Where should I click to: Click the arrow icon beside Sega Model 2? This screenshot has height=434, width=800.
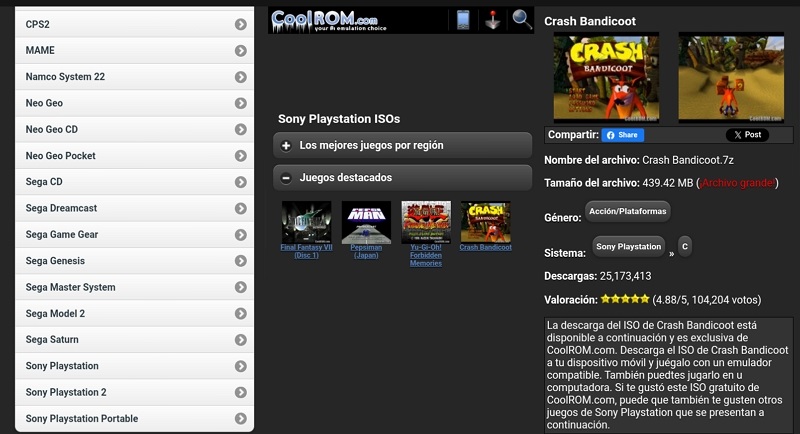(241, 314)
